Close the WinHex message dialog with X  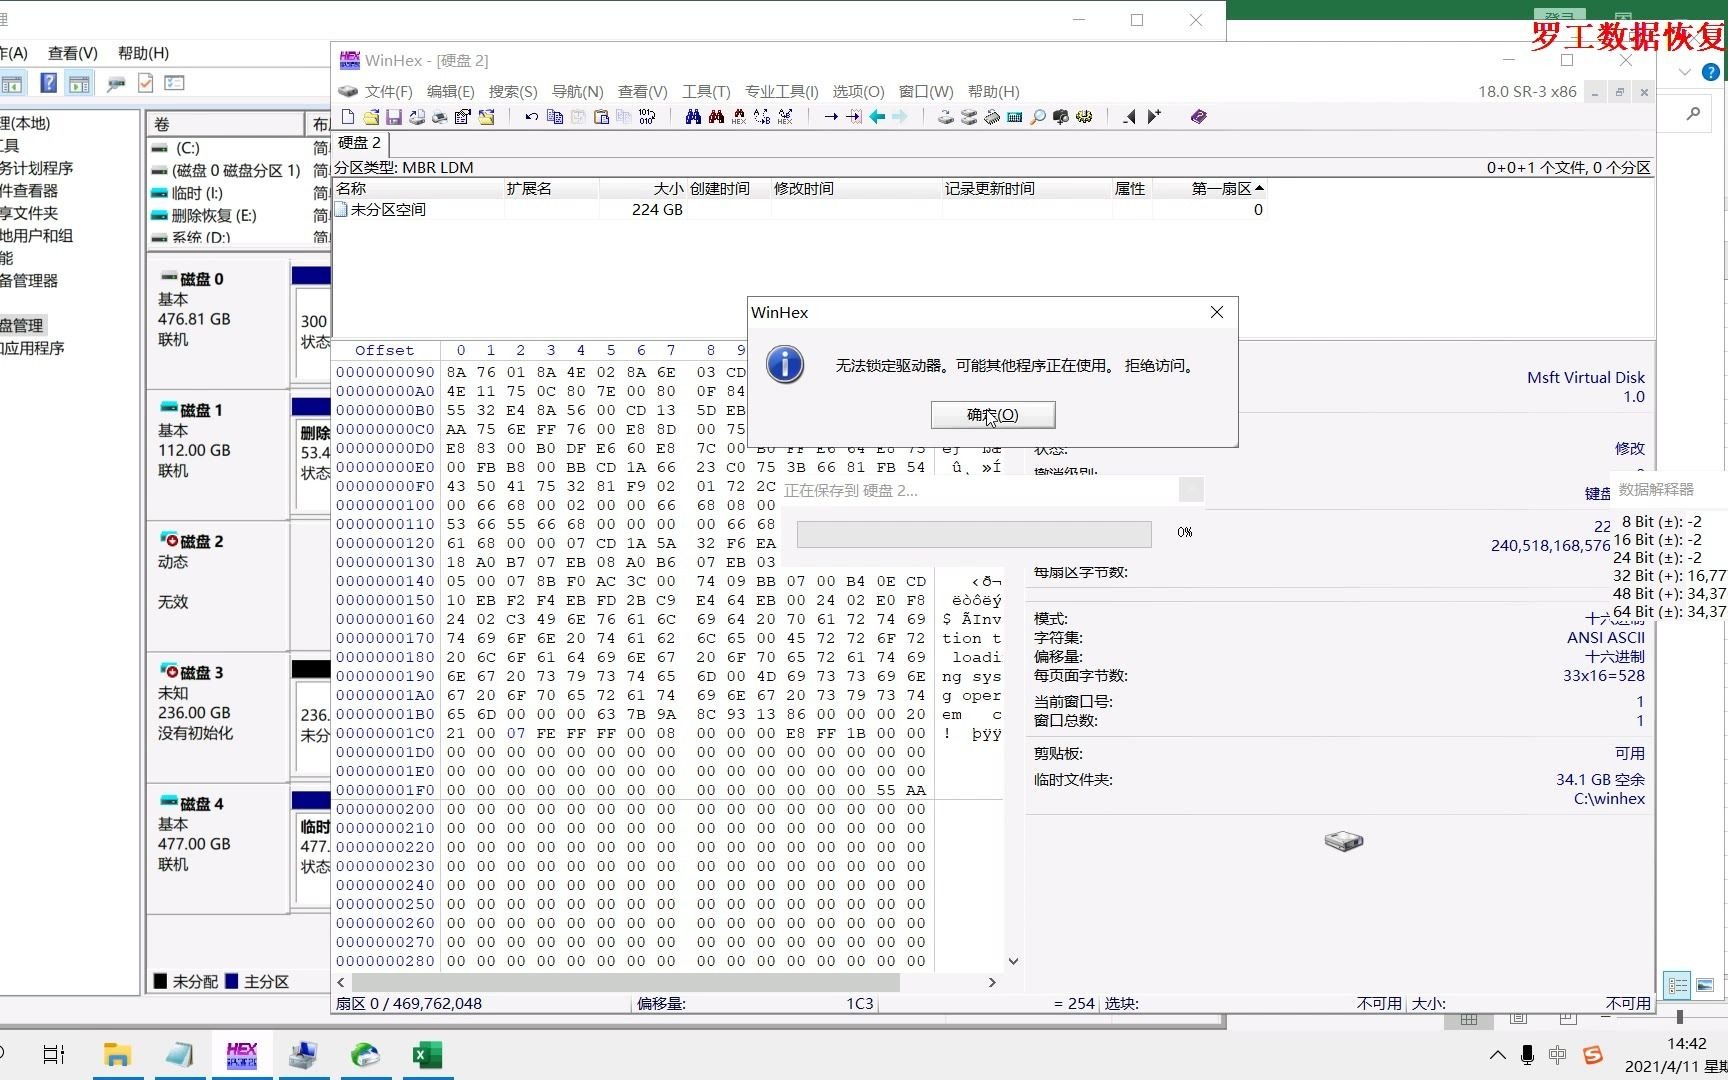click(1217, 312)
